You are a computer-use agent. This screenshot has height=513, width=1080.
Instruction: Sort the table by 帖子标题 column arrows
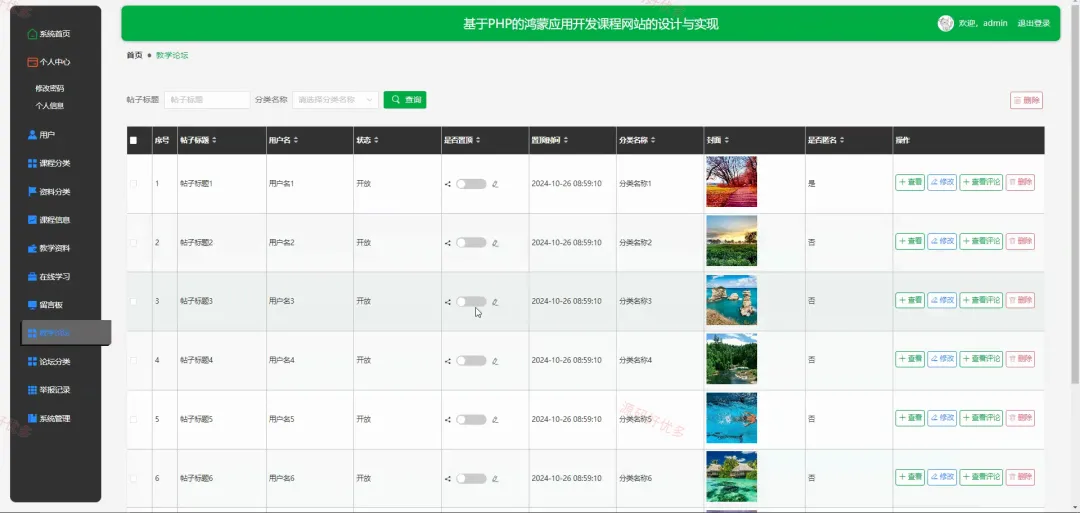tap(214, 140)
